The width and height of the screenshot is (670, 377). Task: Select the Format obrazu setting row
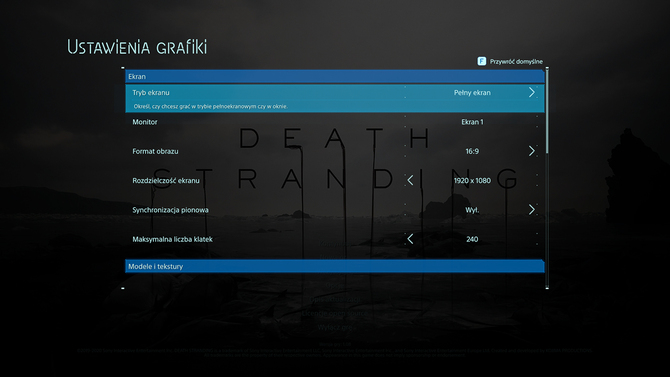pos(335,151)
